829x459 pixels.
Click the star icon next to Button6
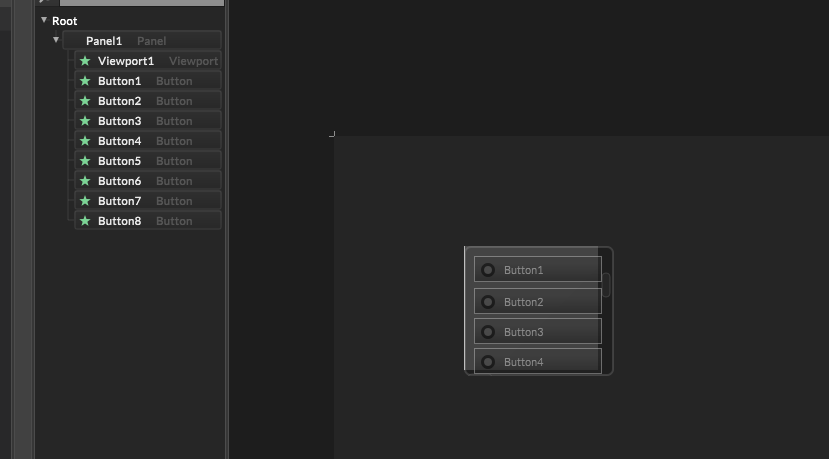[x=85, y=181]
